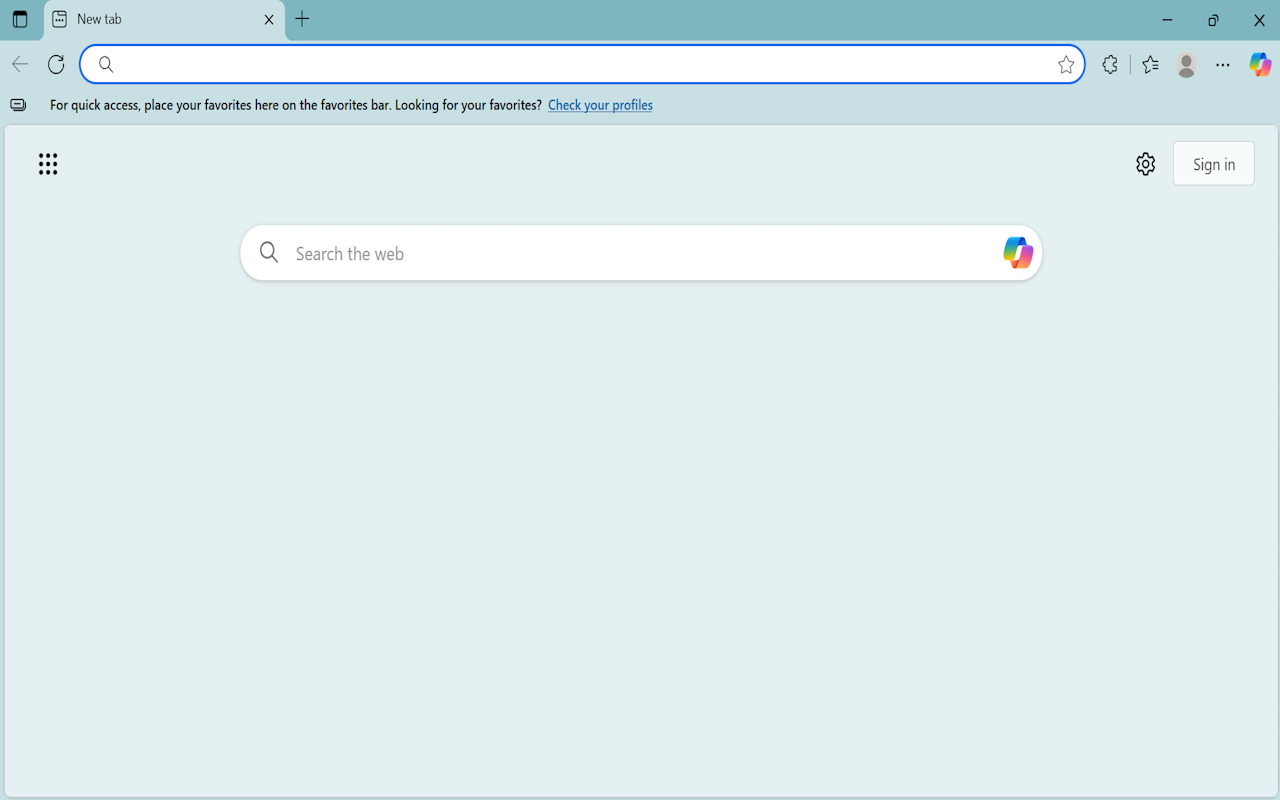Follow the Check your profiles link
Screen dimensions: 1280x800
600,105
